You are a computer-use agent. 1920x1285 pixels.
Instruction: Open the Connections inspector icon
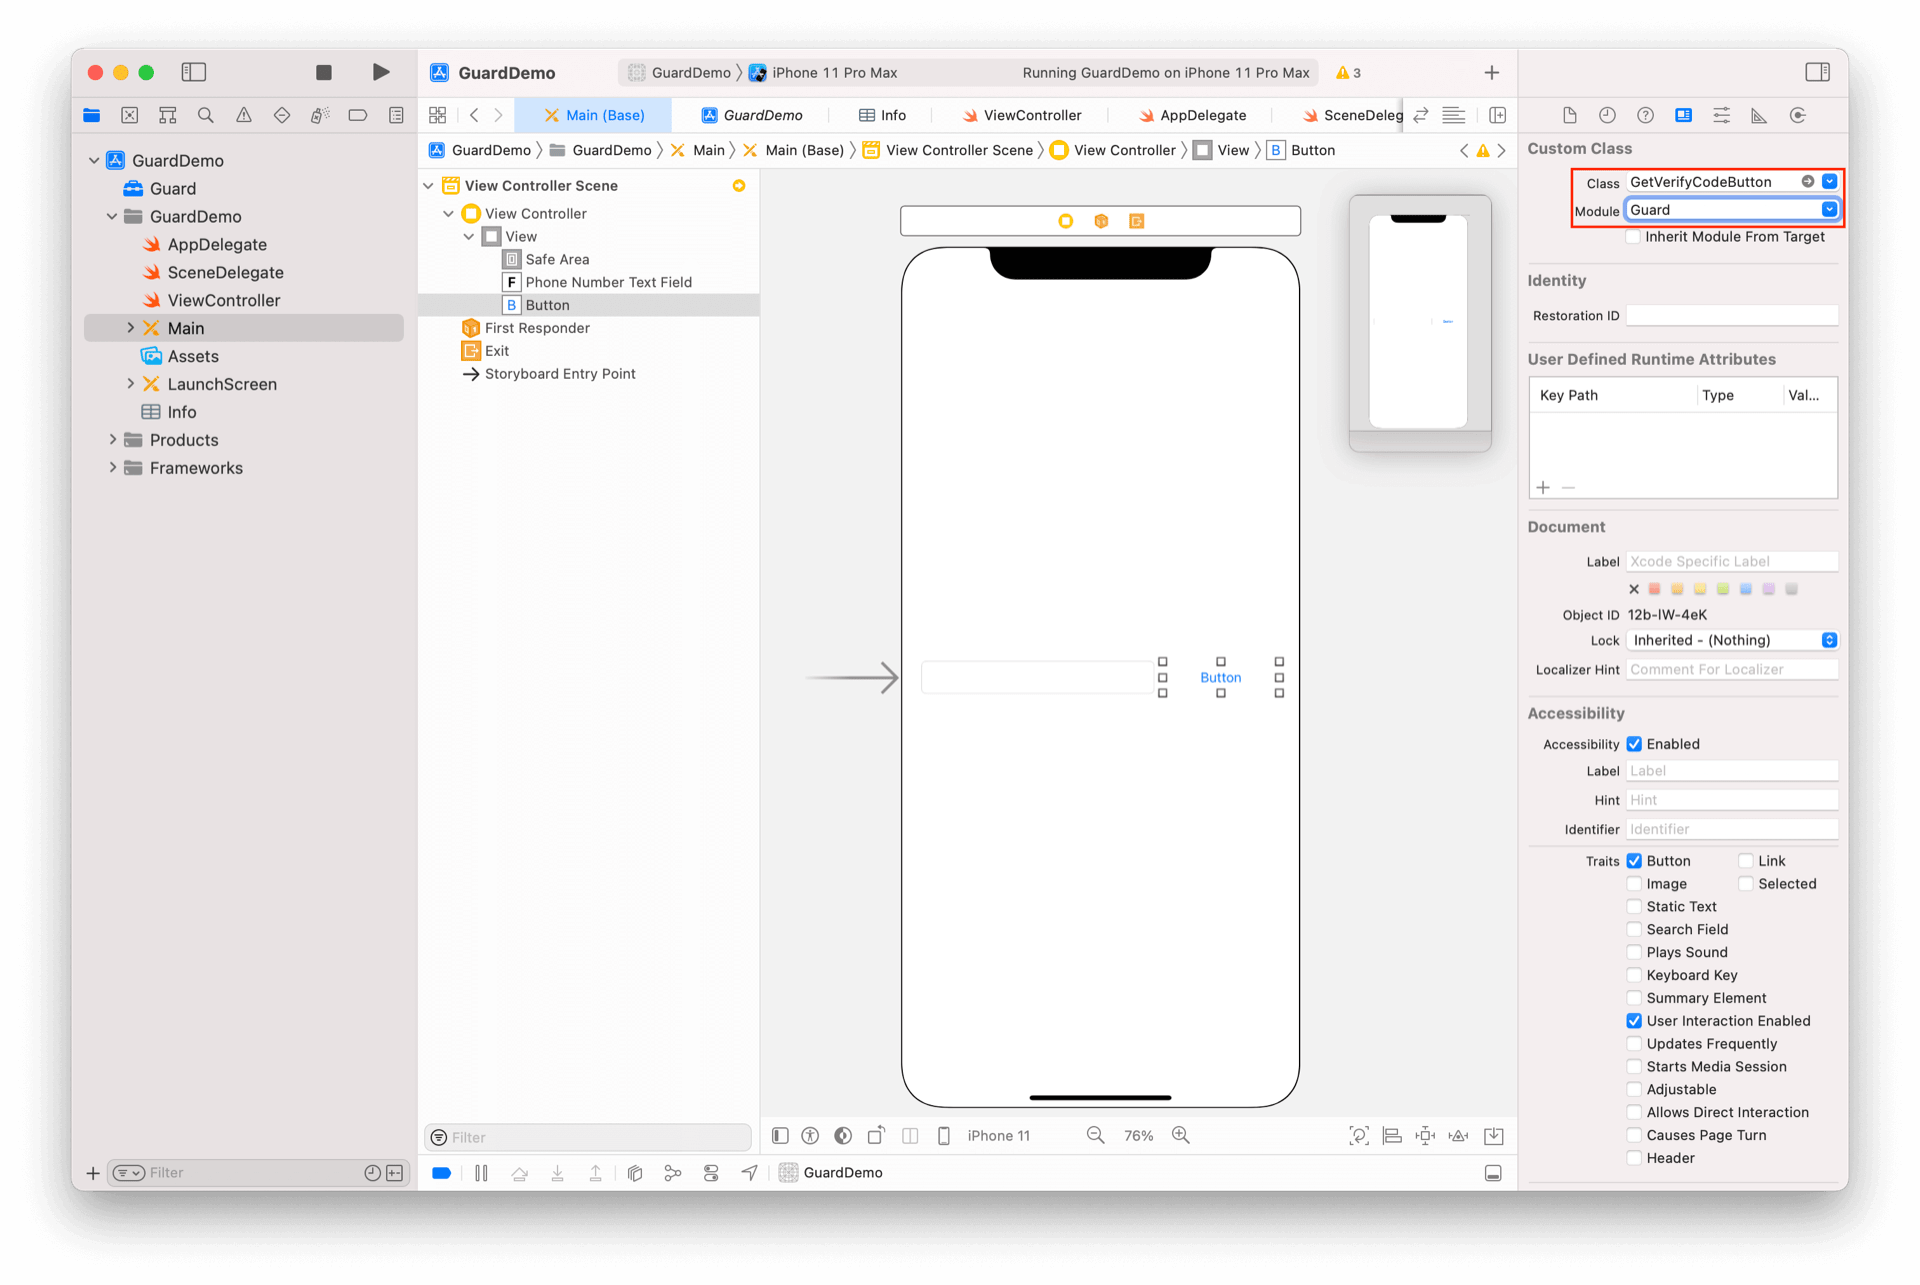tap(1797, 115)
